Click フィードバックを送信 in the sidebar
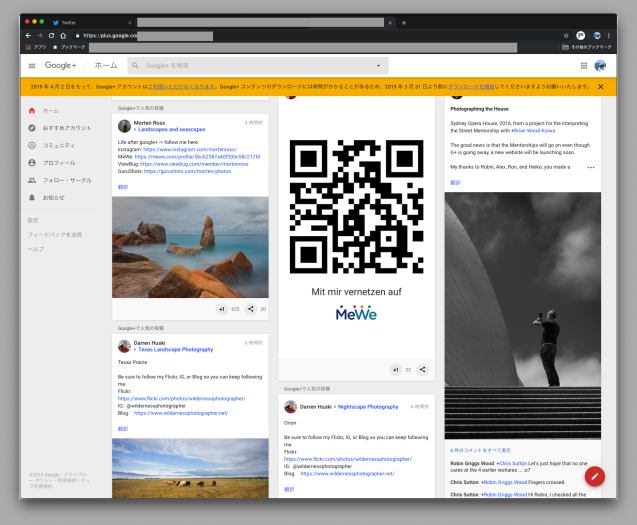 55,234
